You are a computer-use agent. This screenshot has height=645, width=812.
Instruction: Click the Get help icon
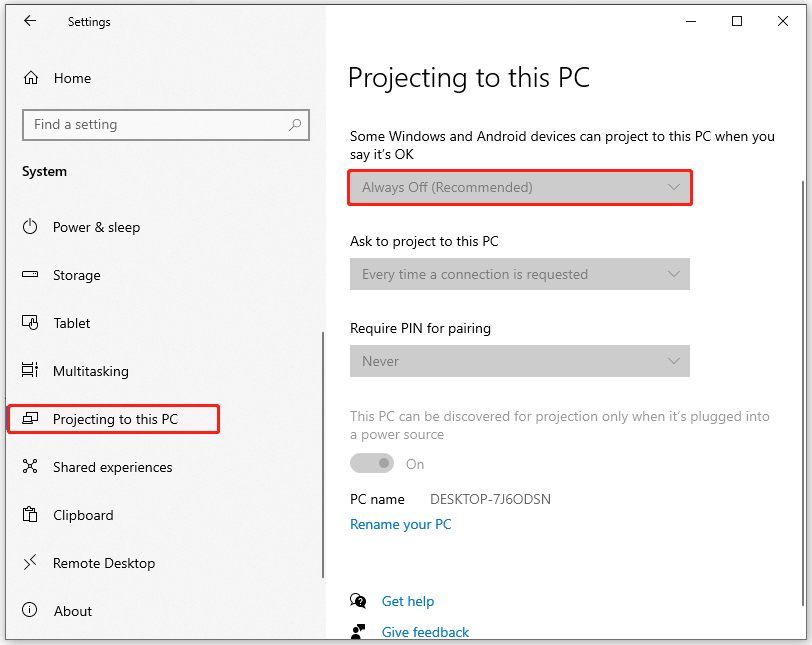tap(358, 601)
